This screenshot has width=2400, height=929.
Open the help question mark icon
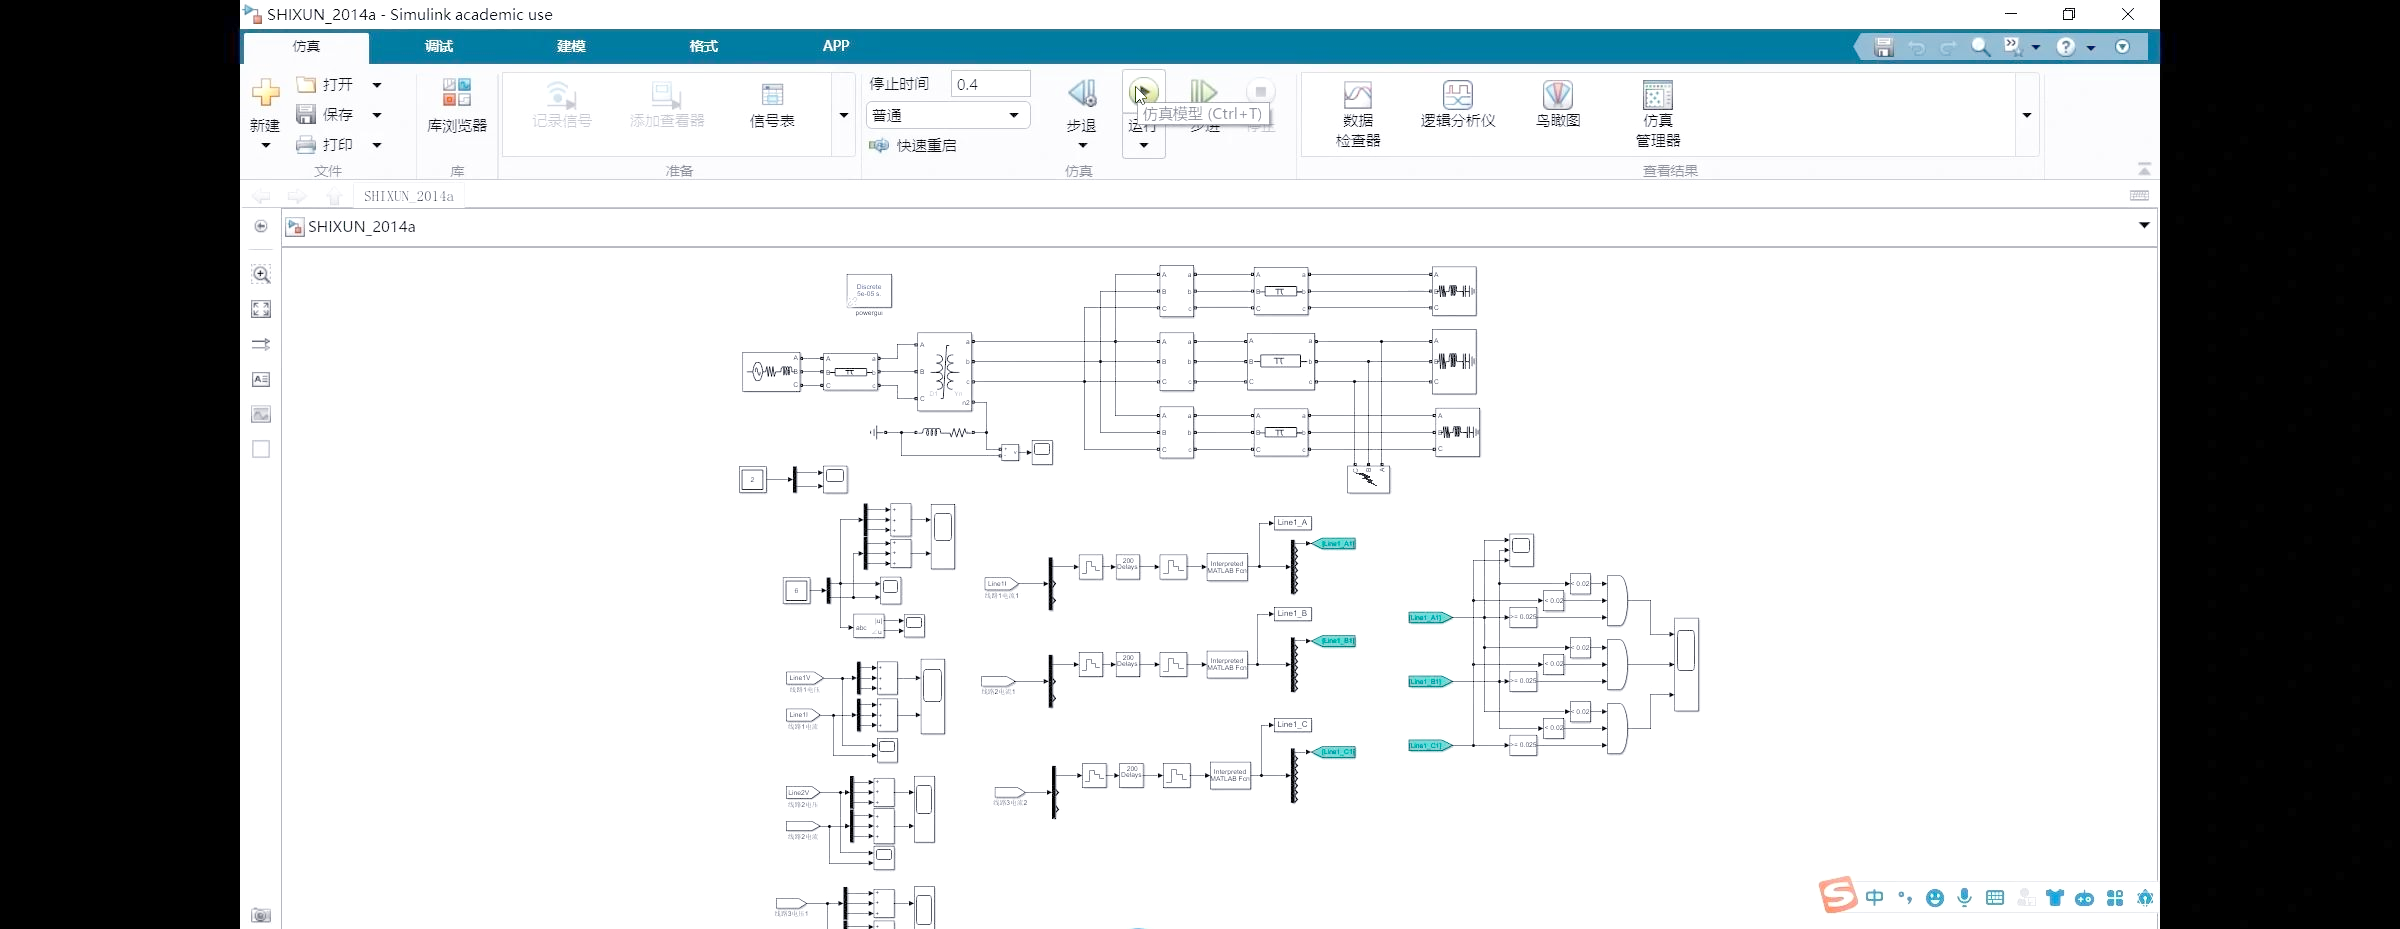click(x=2066, y=47)
